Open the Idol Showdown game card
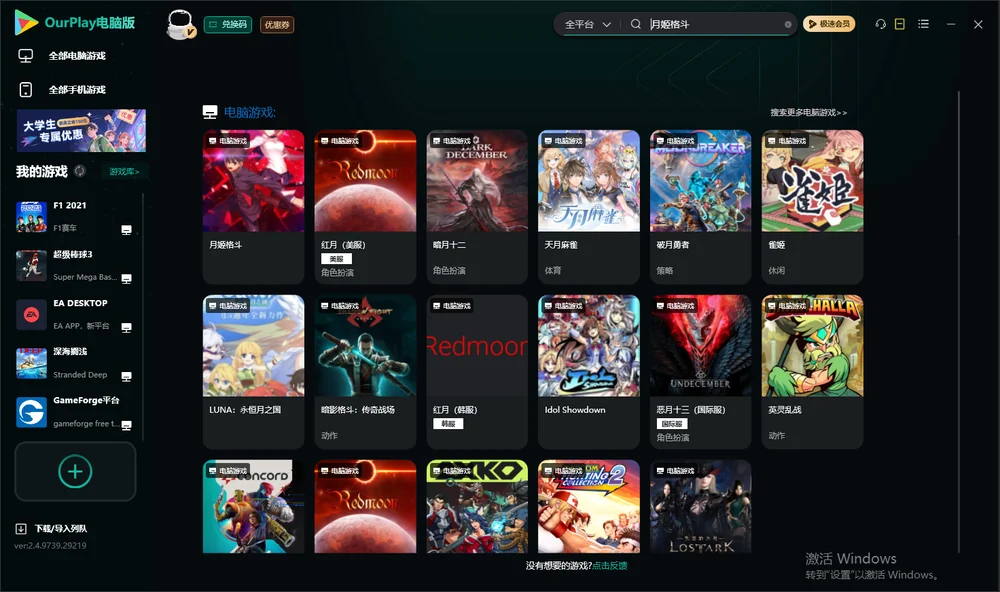Image resolution: width=1000 pixels, height=592 pixels. [589, 372]
